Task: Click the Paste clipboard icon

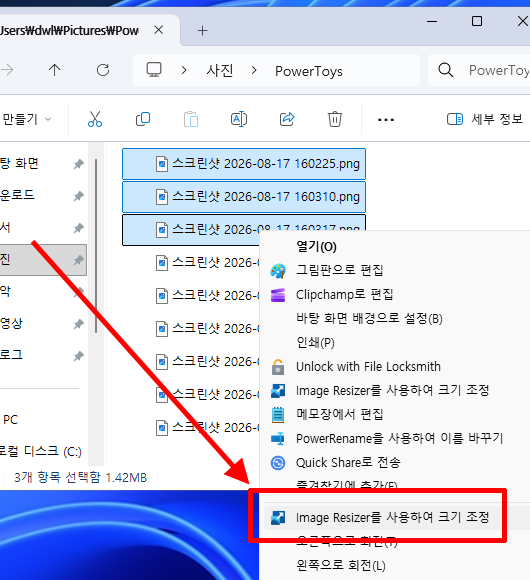Action: point(191,119)
